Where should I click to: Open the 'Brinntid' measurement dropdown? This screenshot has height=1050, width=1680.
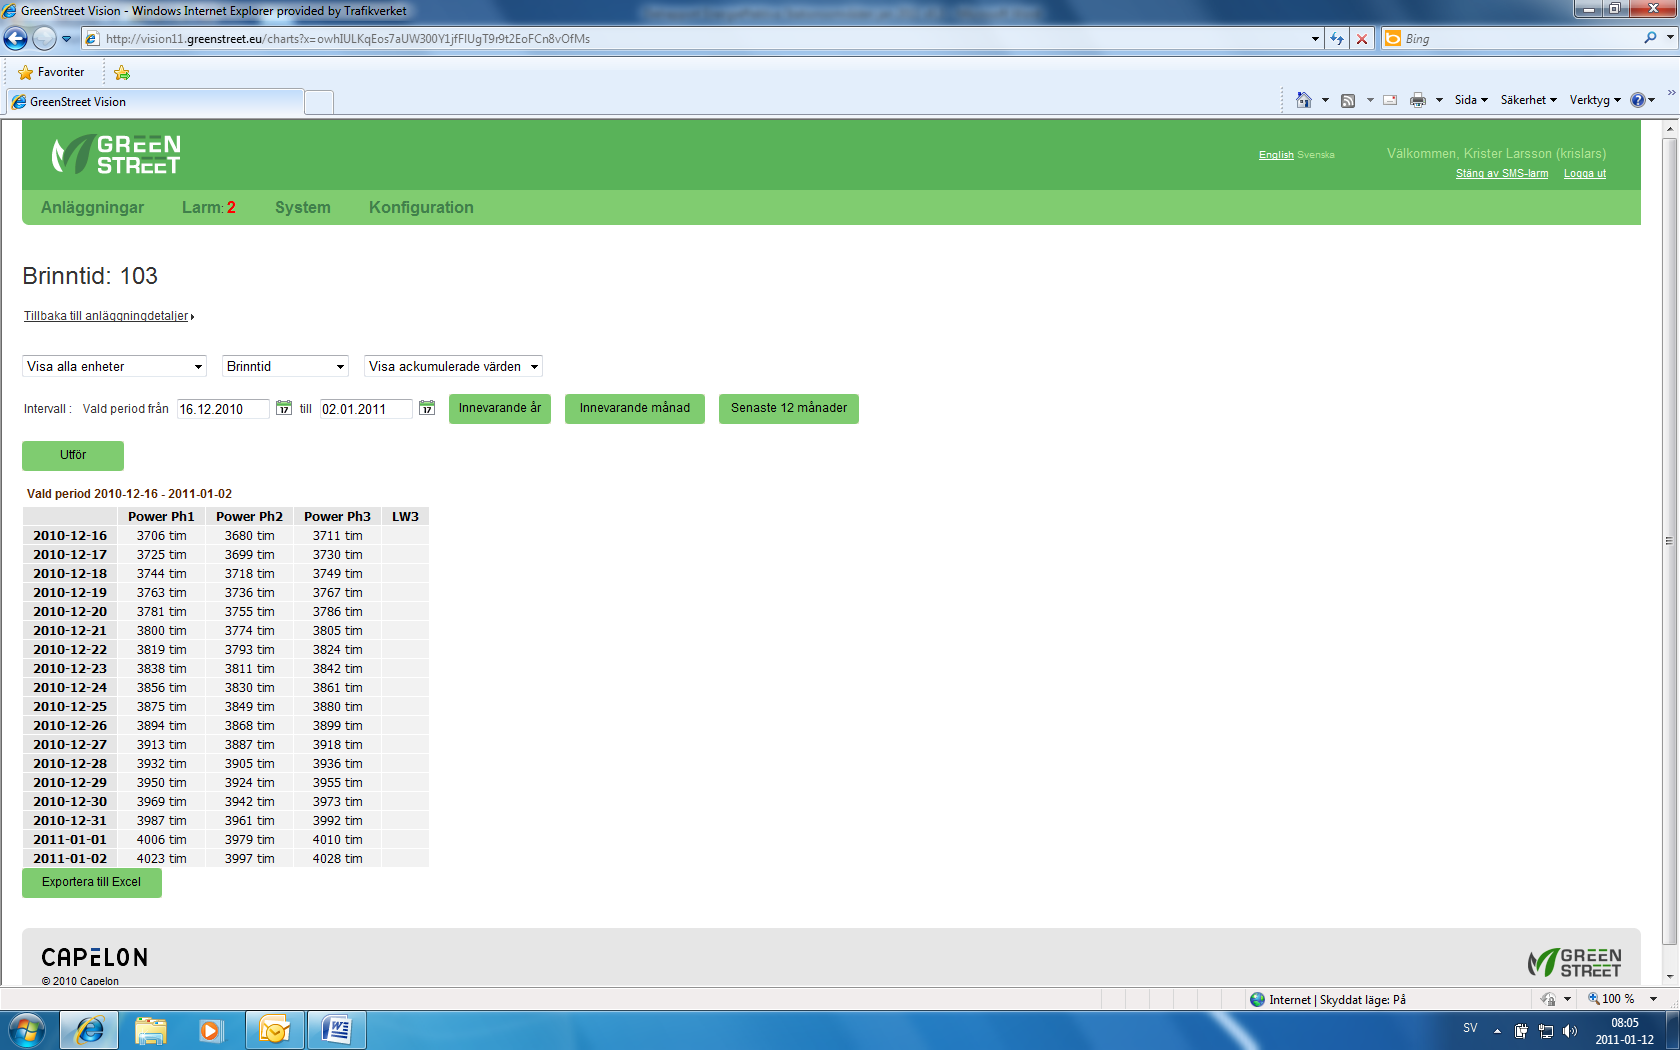coord(286,366)
